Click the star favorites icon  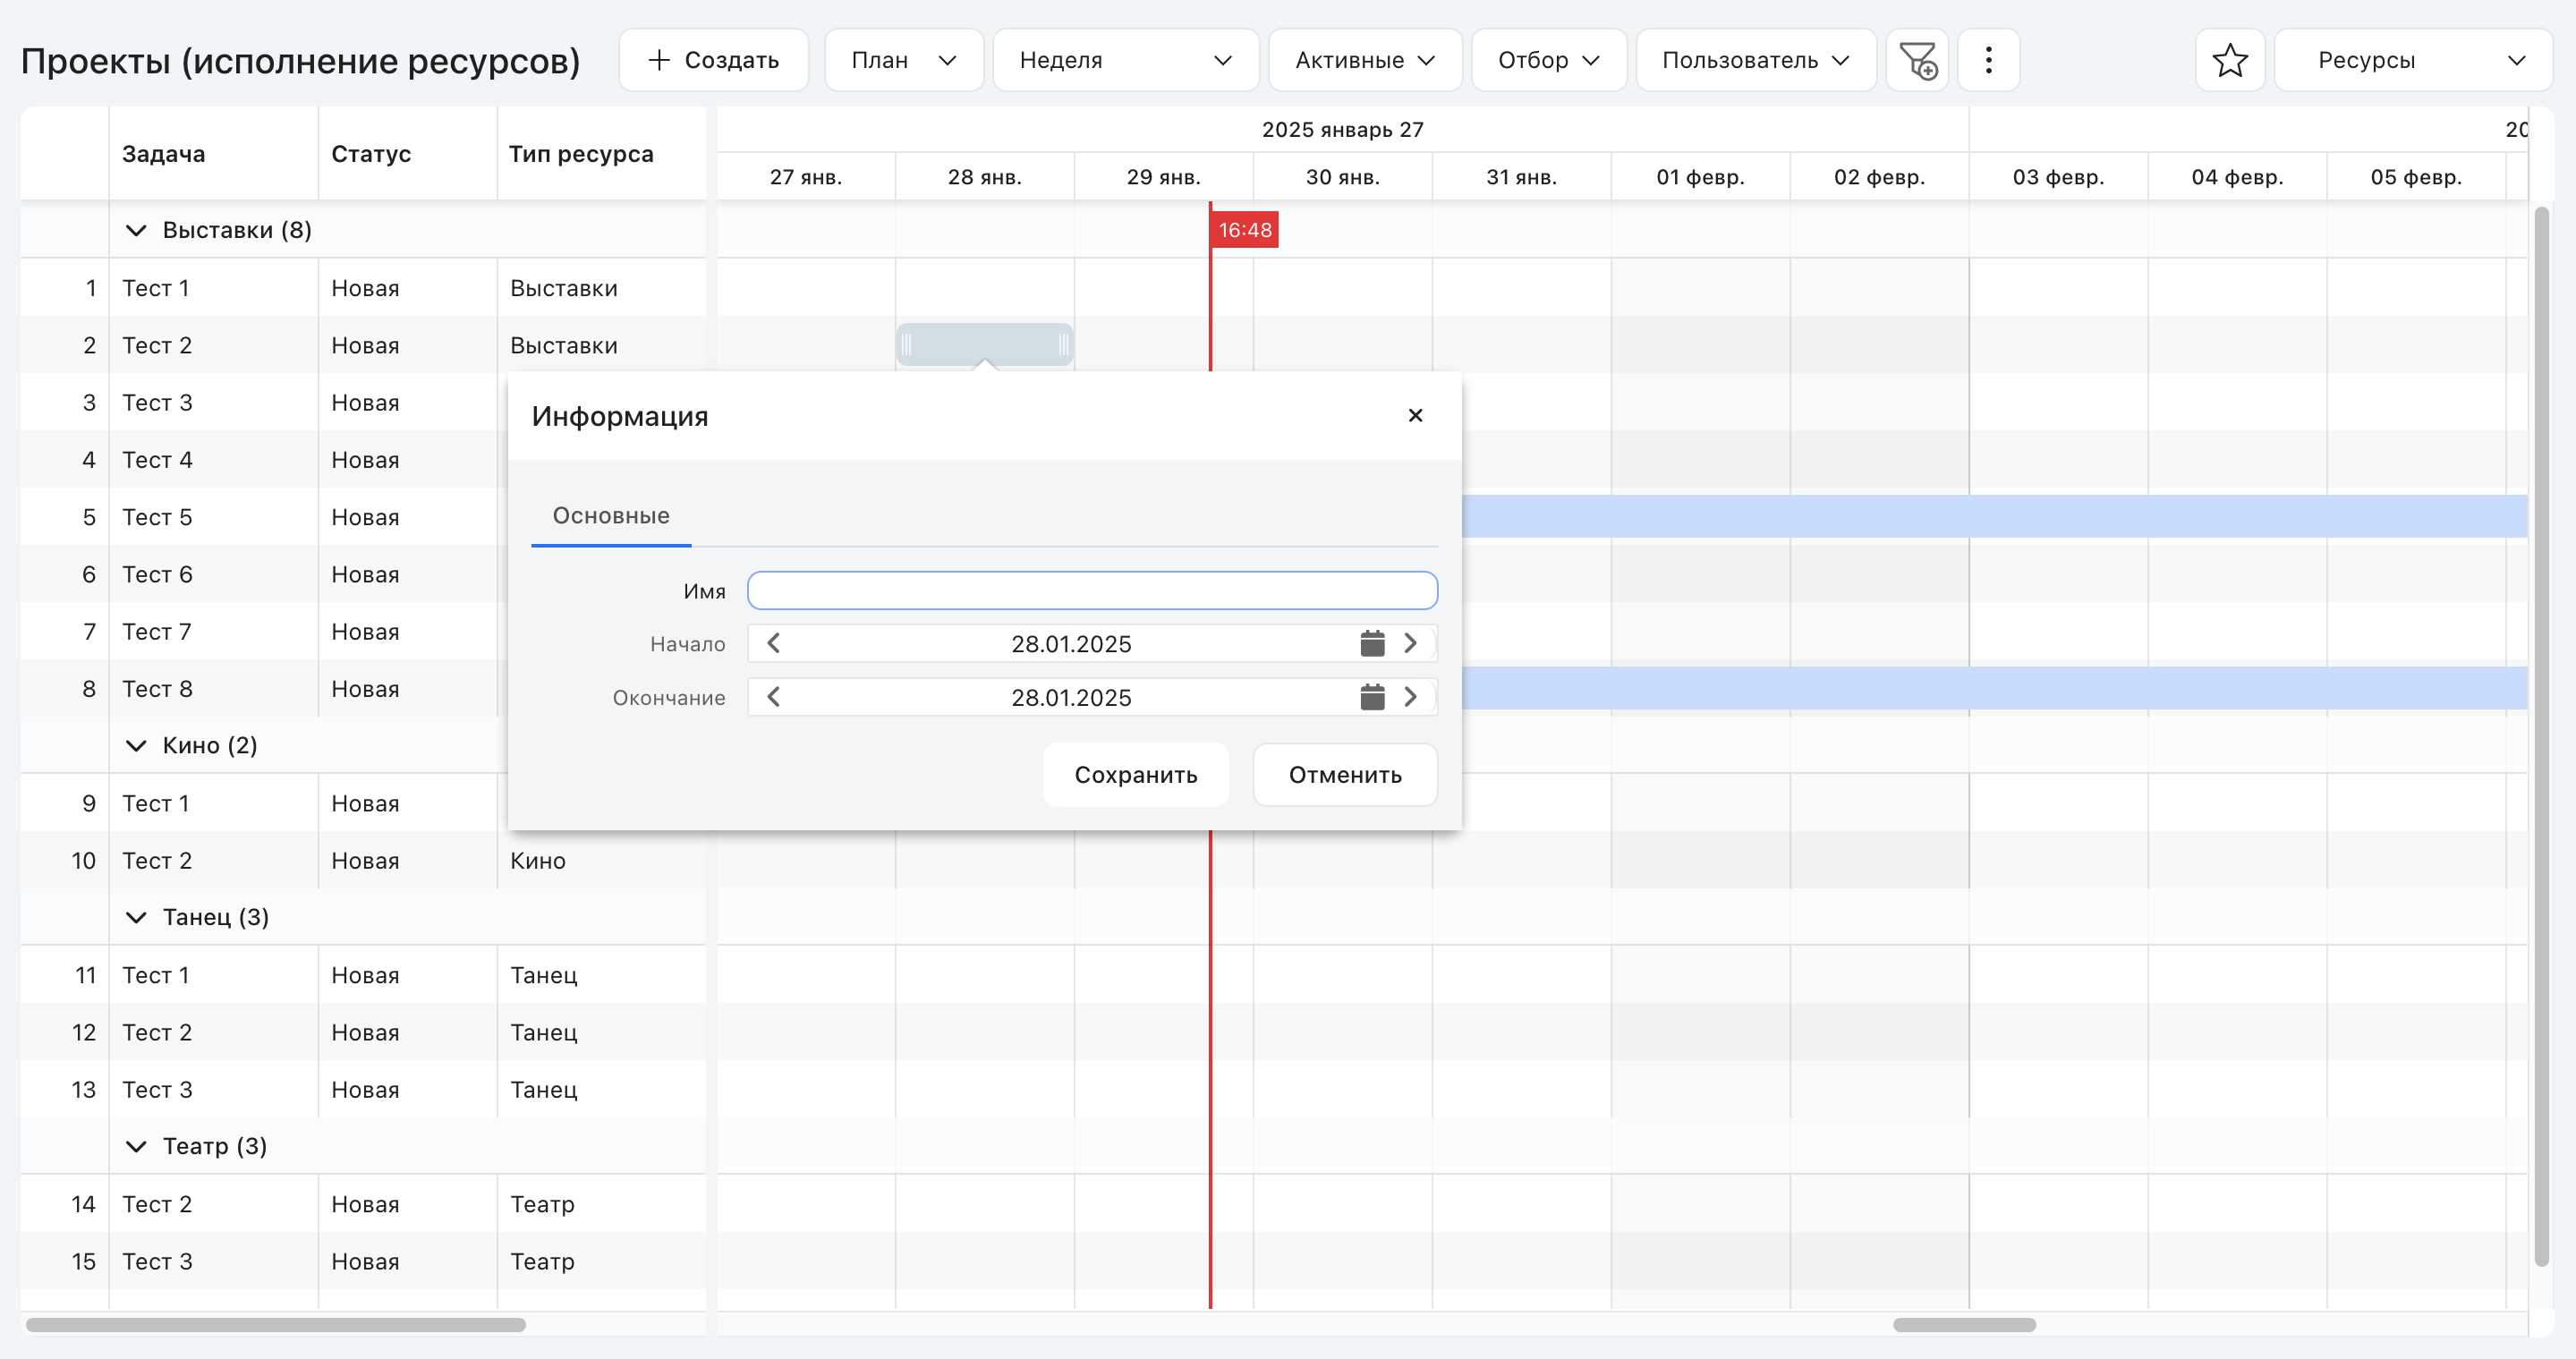[x=2229, y=61]
